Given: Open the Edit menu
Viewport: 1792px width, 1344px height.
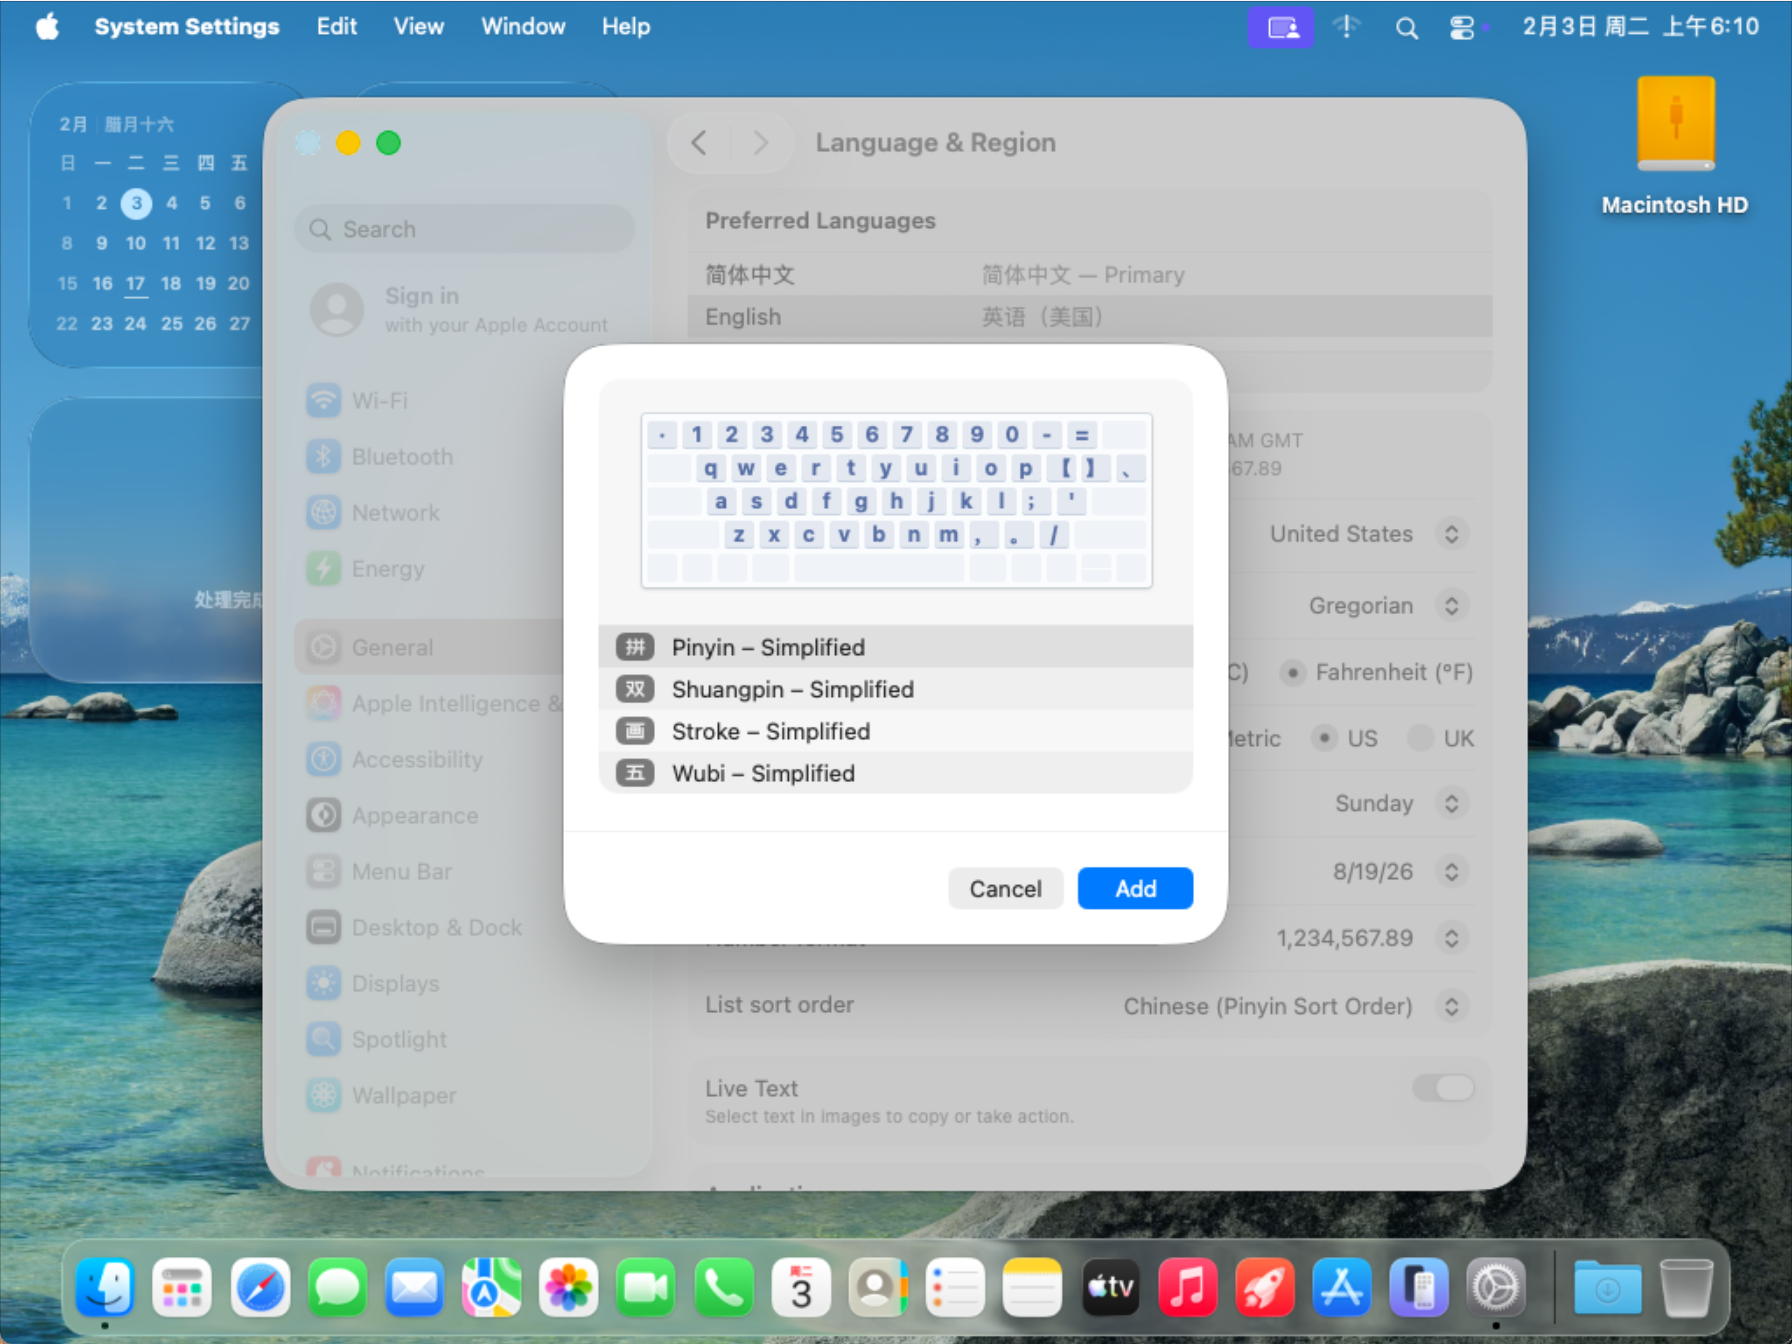Looking at the screenshot, I should (336, 27).
